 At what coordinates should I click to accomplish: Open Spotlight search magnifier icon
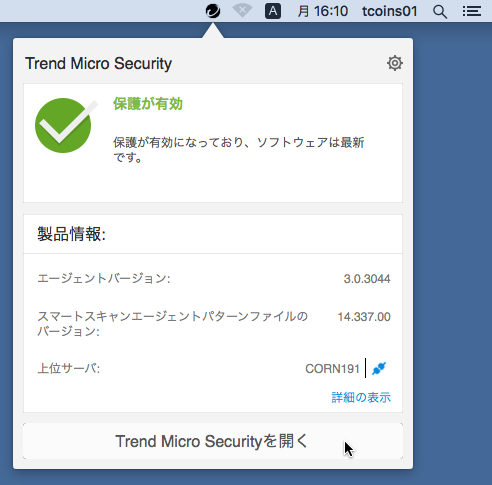pyautogui.click(x=440, y=12)
